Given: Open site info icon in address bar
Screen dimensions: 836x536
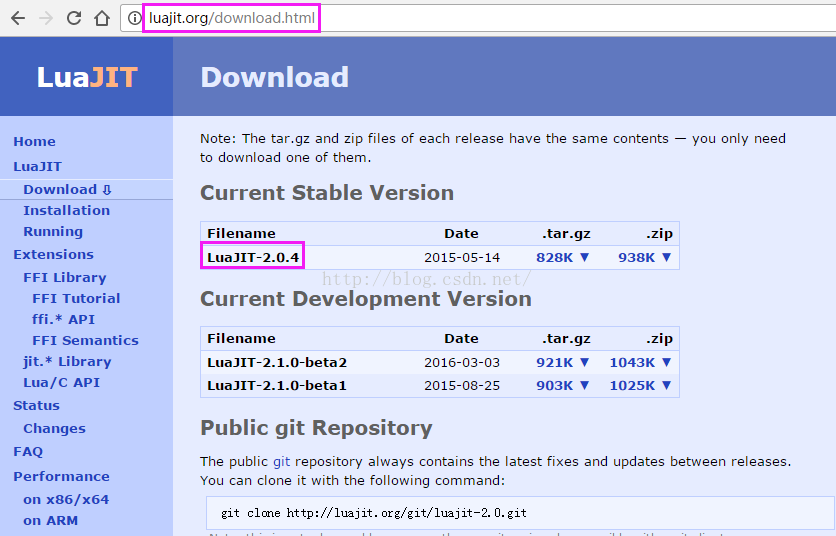Looking at the screenshot, I should click(134, 18).
